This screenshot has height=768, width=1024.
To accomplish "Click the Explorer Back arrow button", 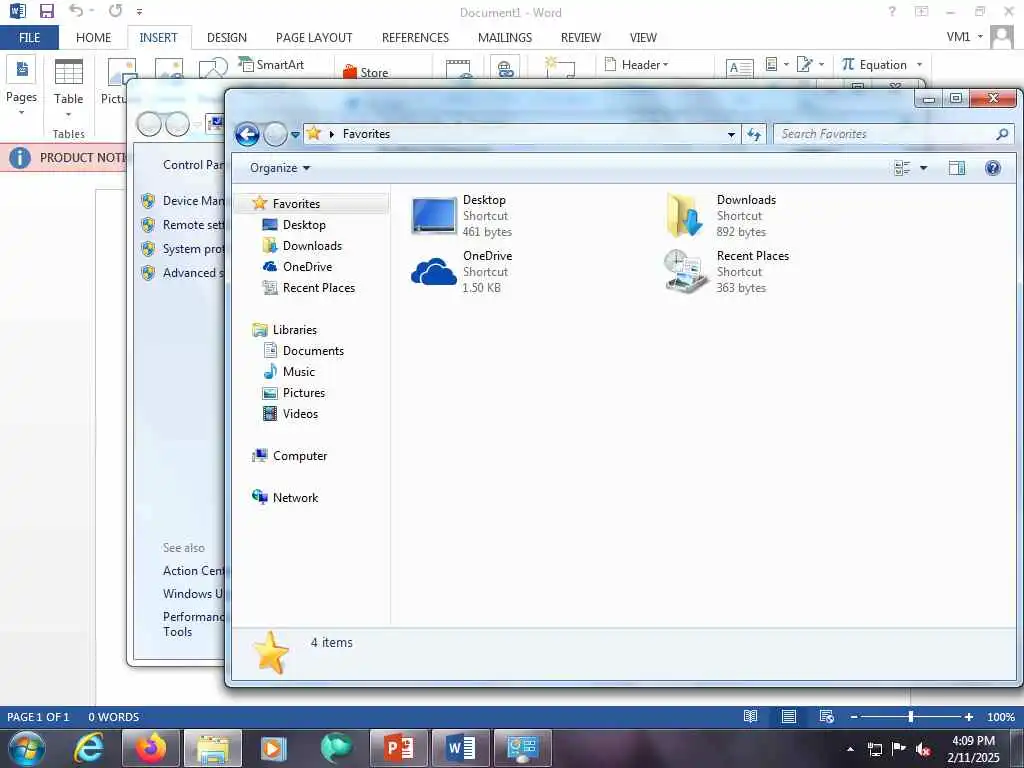I will pyautogui.click(x=247, y=135).
